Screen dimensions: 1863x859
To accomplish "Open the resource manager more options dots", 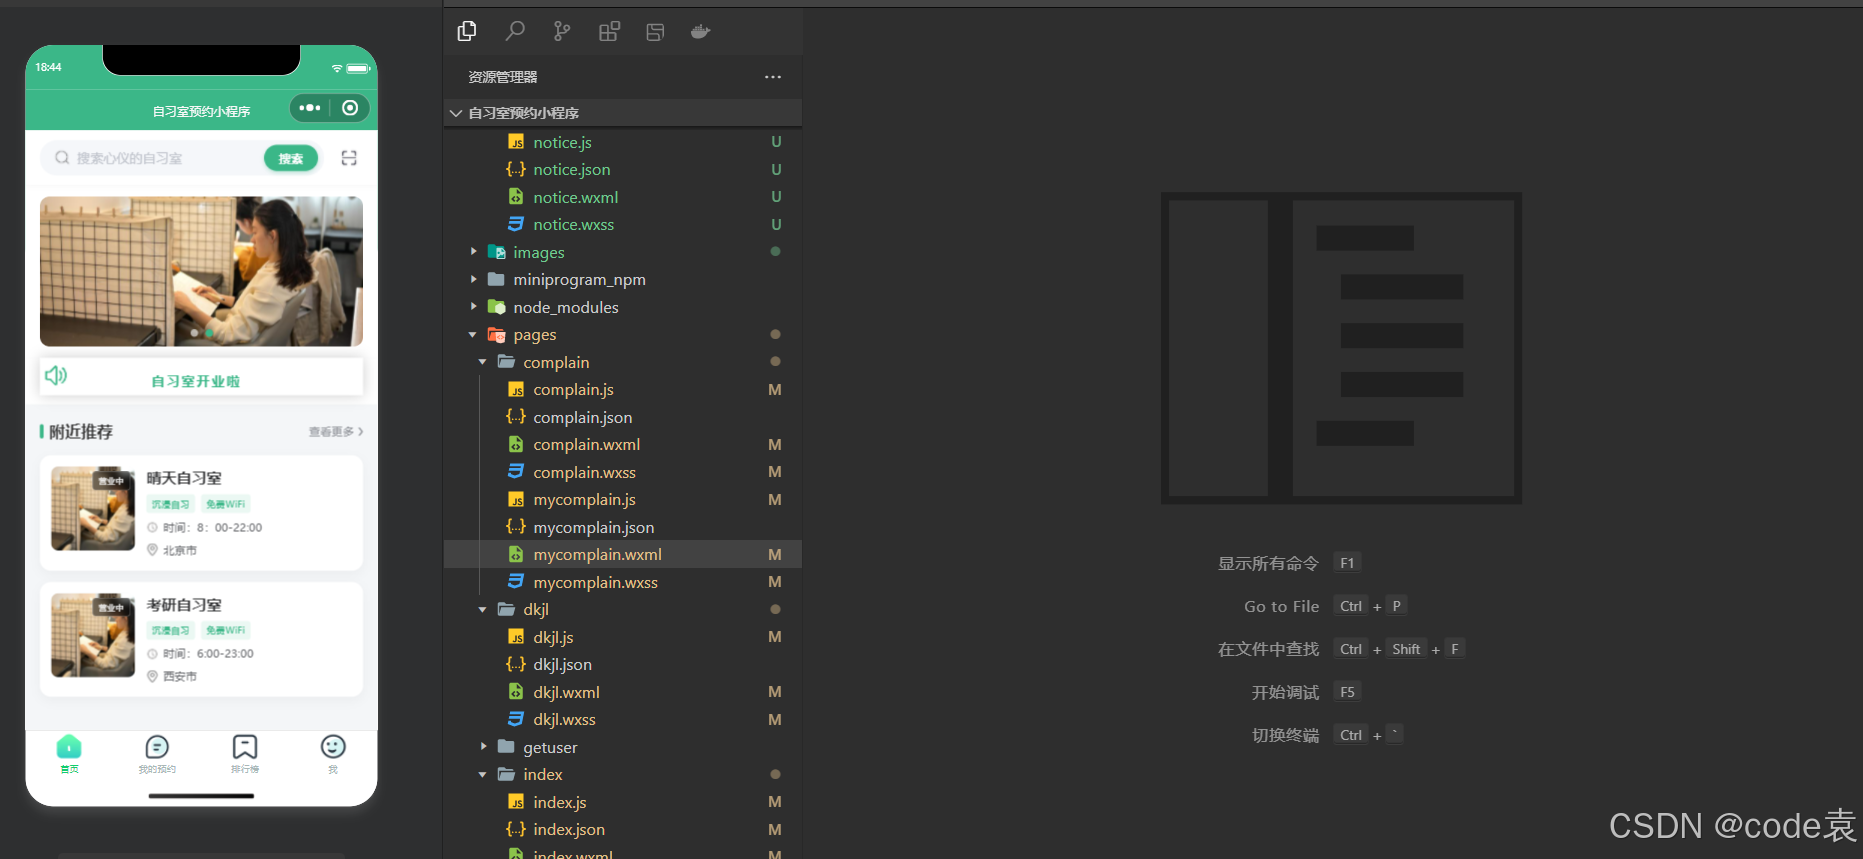I will [x=773, y=77].
